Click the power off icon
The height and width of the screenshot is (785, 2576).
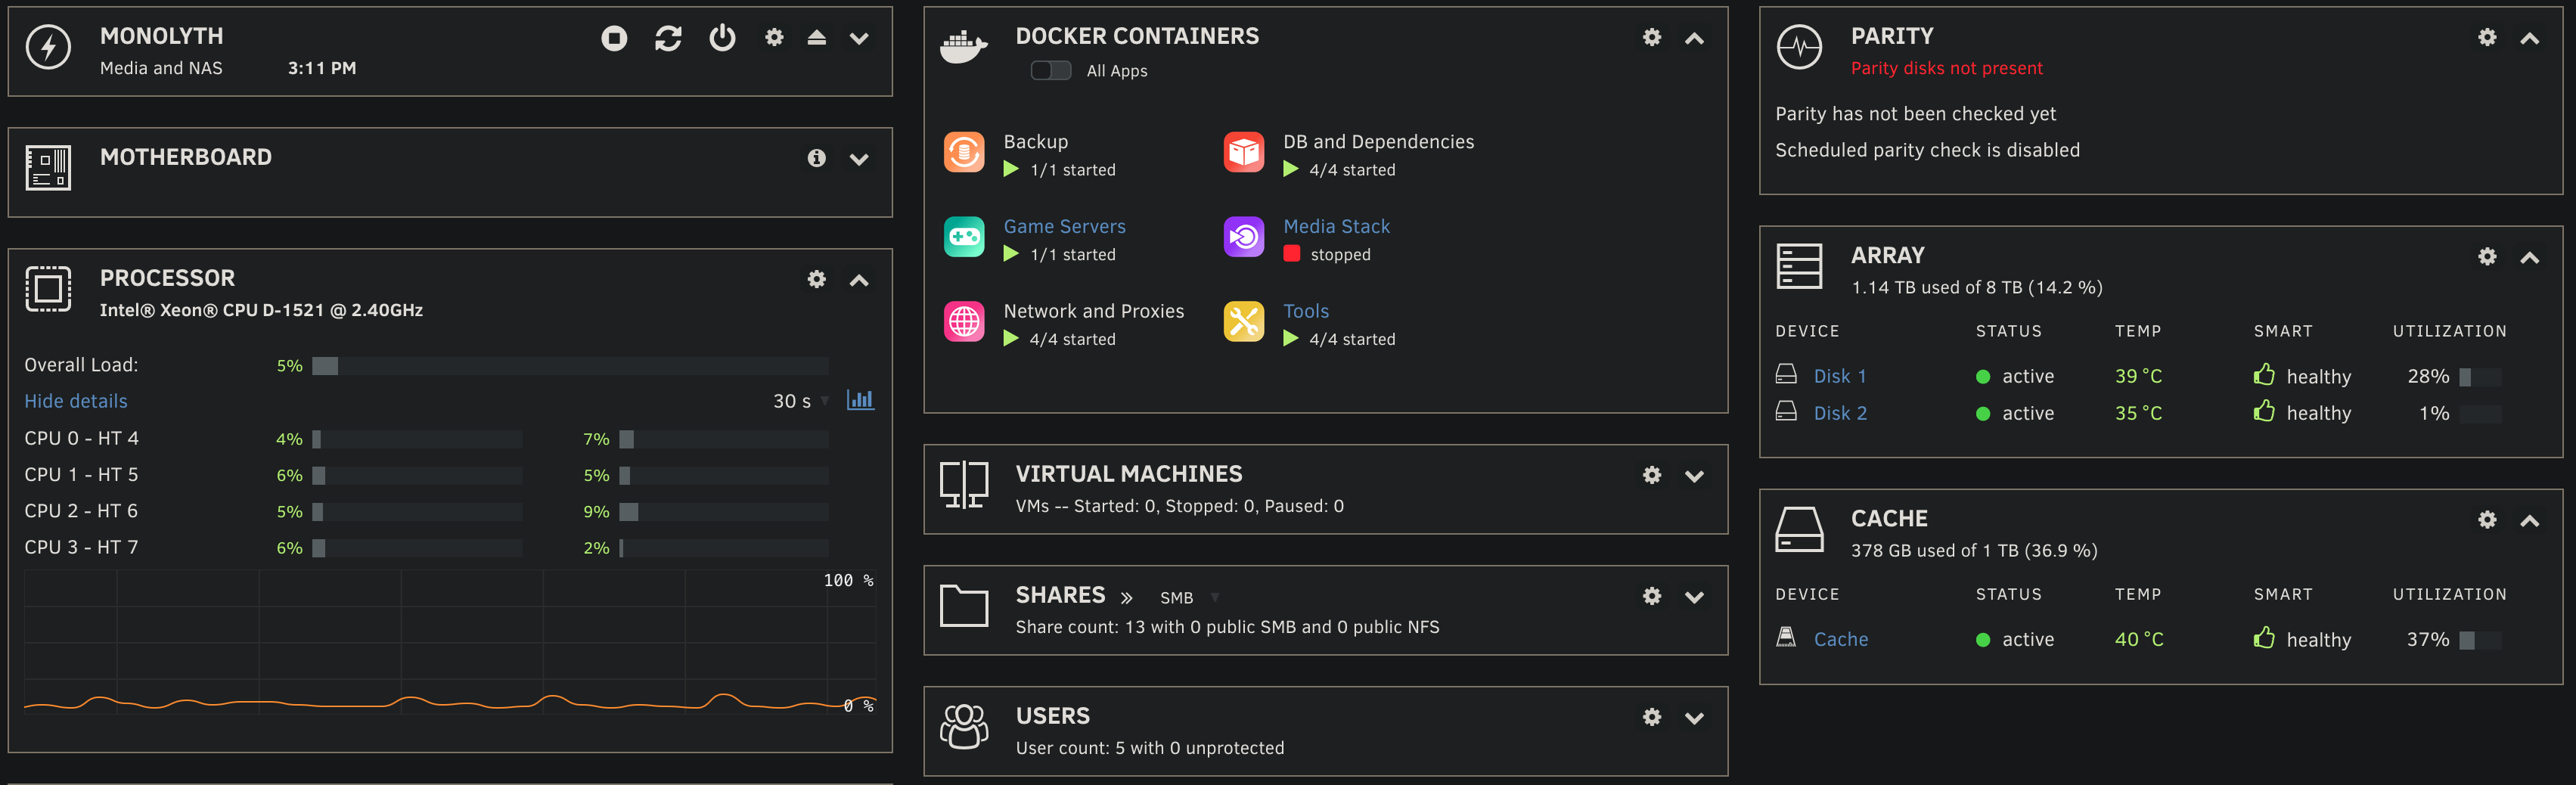pyautogui.click(x=722, y=39)
